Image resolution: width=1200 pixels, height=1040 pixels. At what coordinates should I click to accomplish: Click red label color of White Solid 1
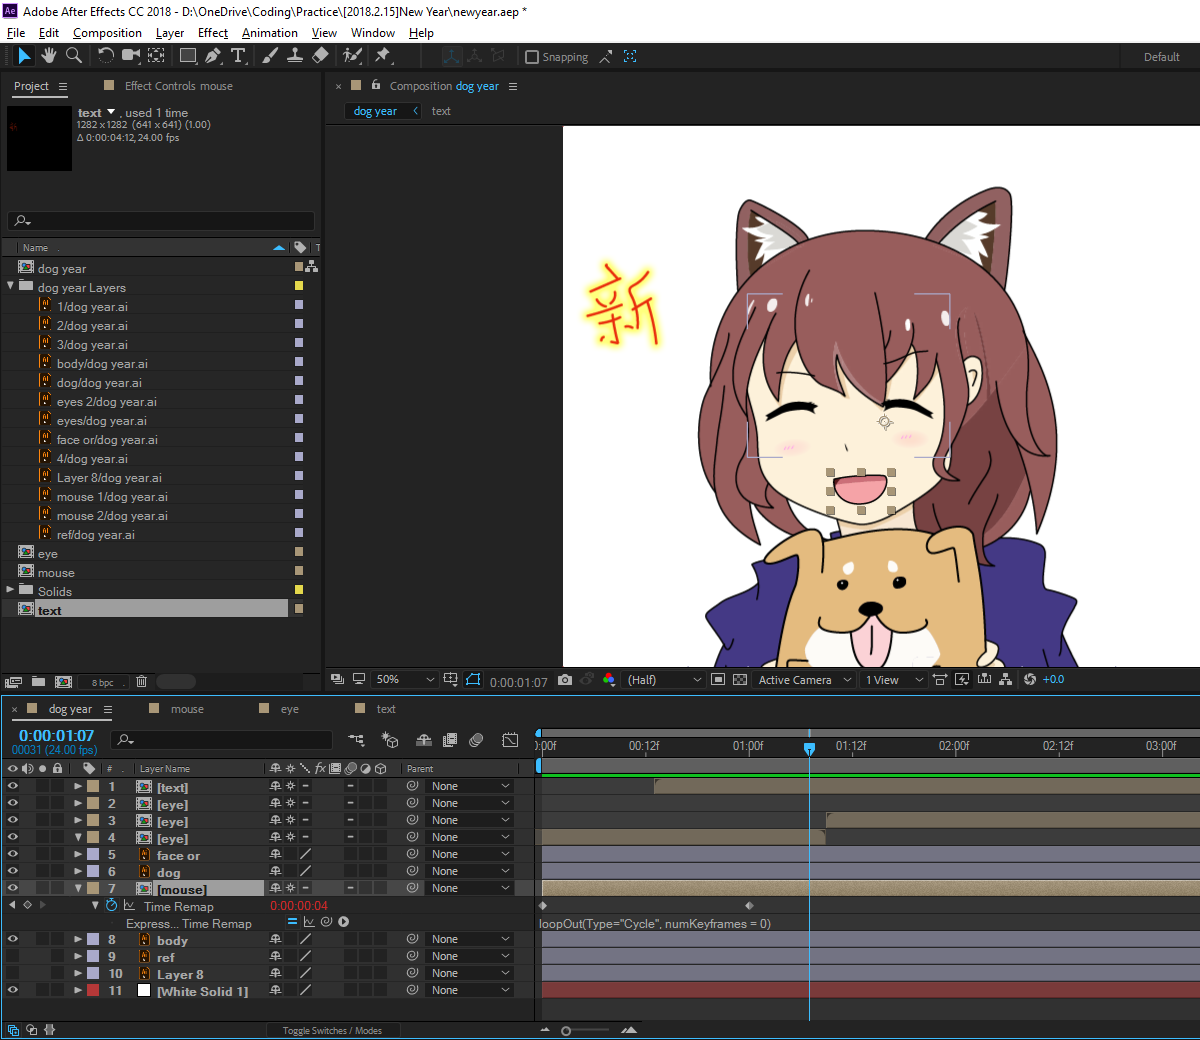click(93, 990)
